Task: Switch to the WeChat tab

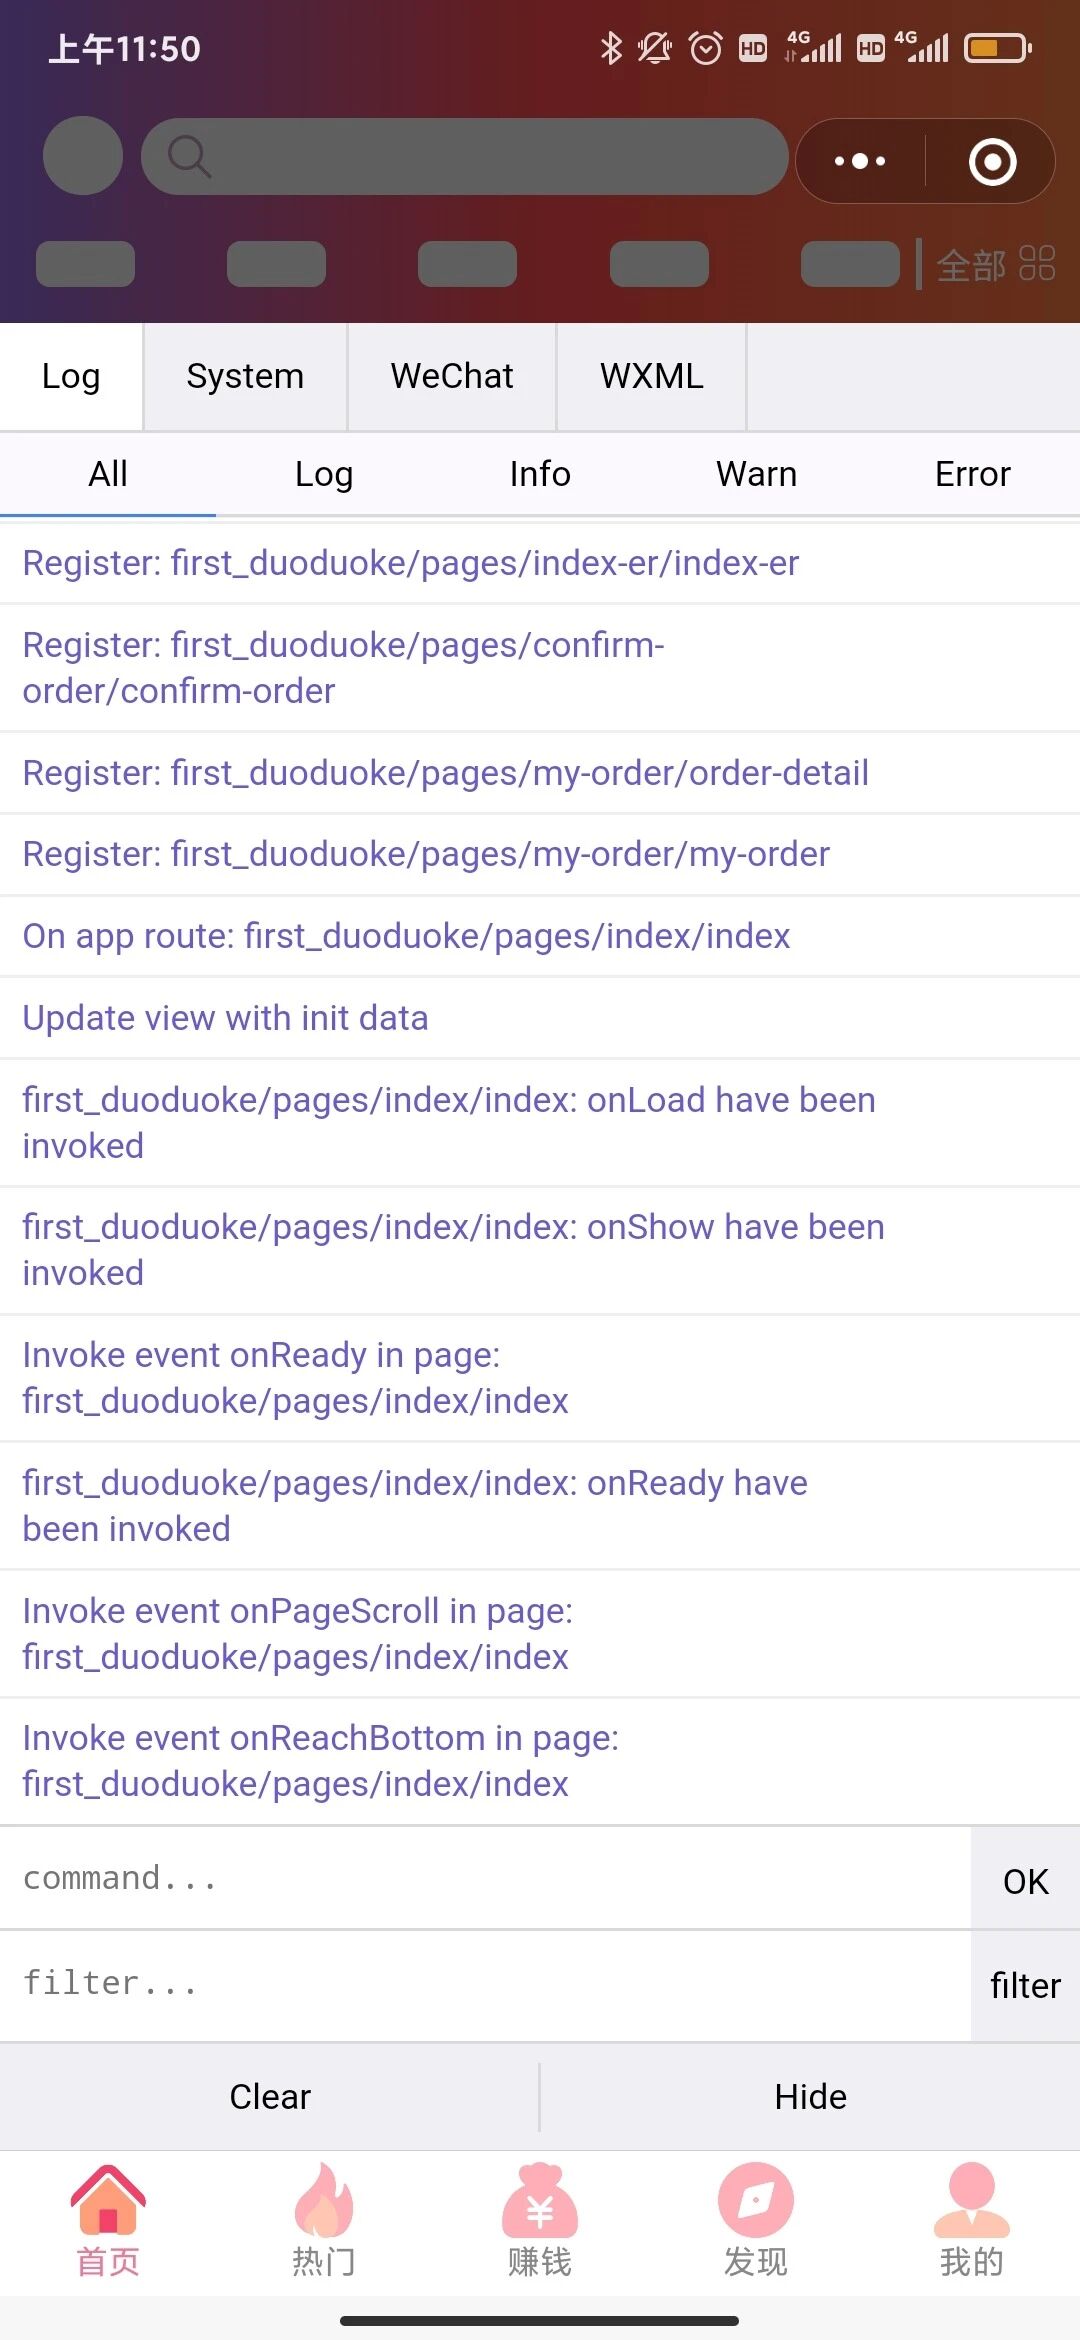Action: tap(452, 376)
